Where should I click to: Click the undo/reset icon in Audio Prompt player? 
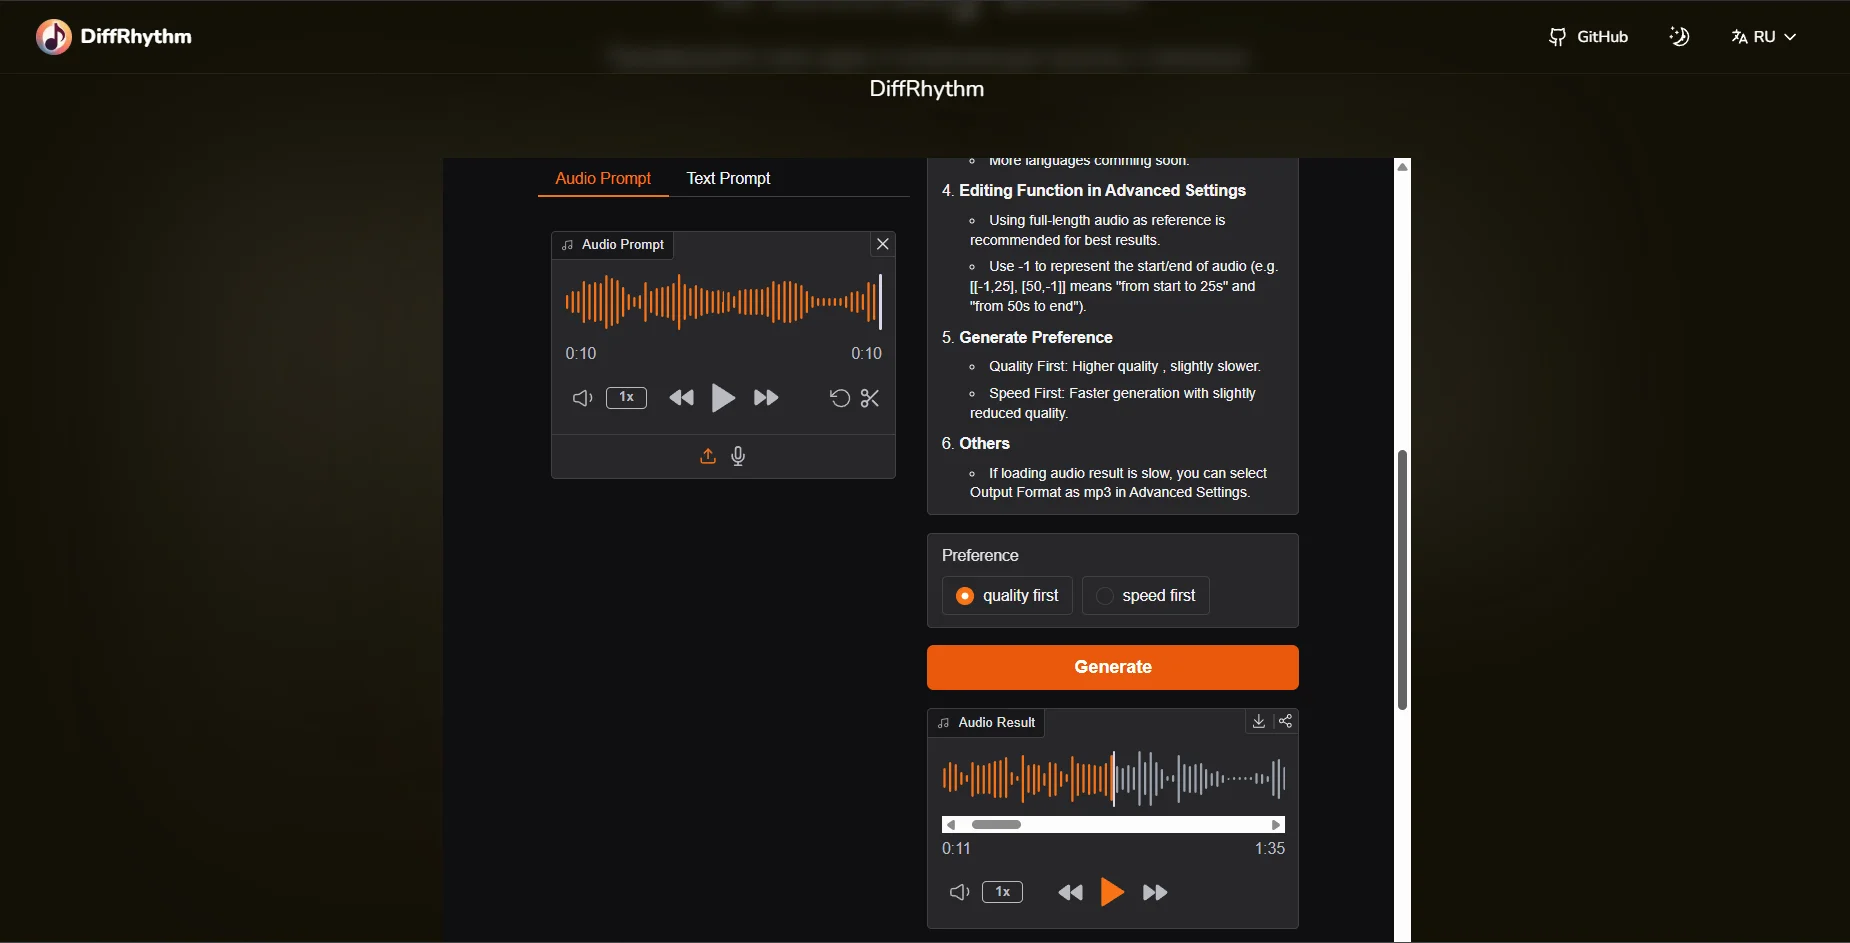click(838, 398)
